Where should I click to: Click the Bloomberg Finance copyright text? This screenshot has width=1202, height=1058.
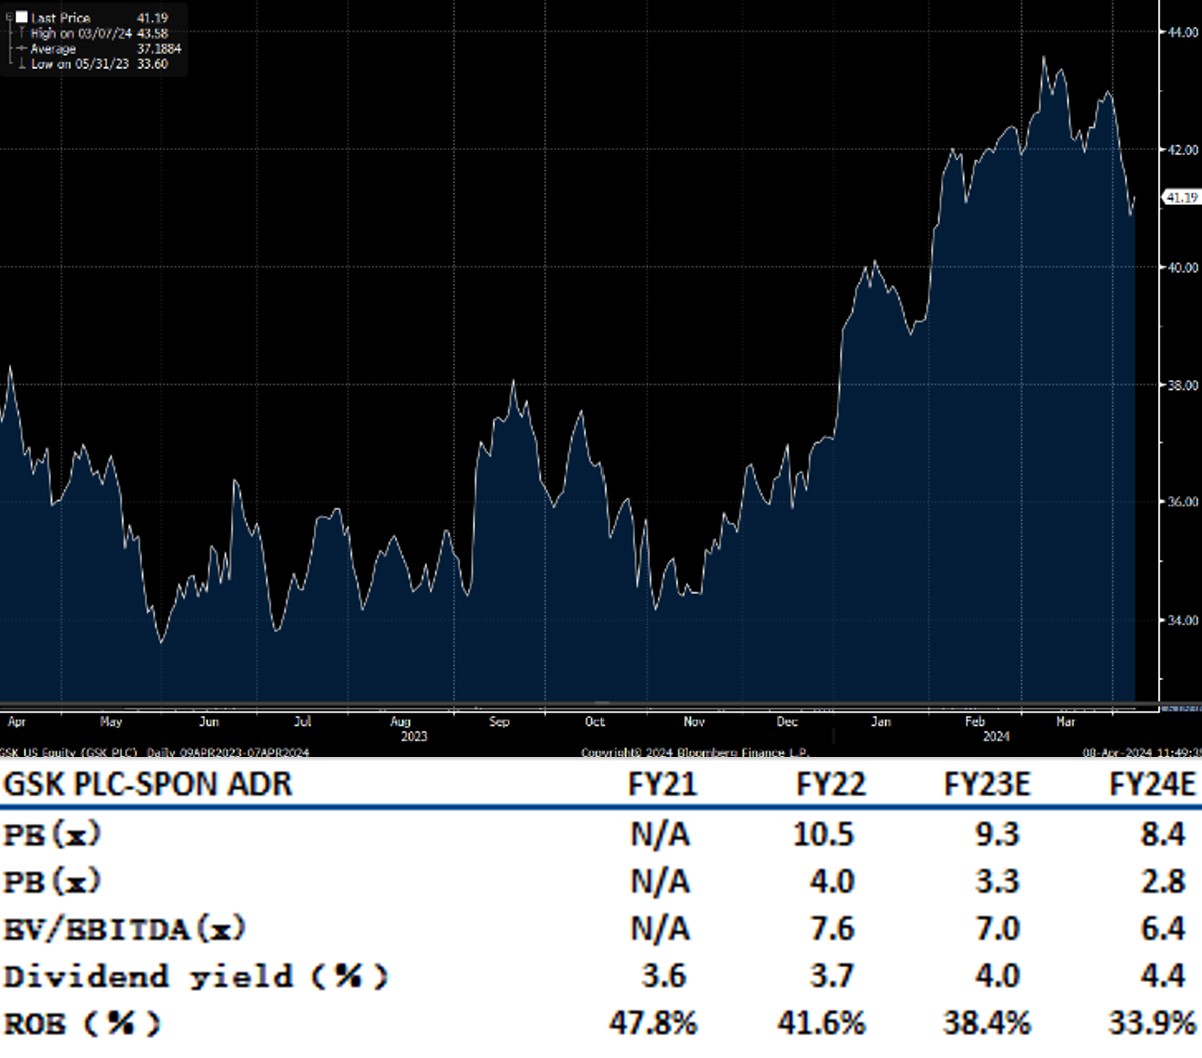tap(695, 752)
